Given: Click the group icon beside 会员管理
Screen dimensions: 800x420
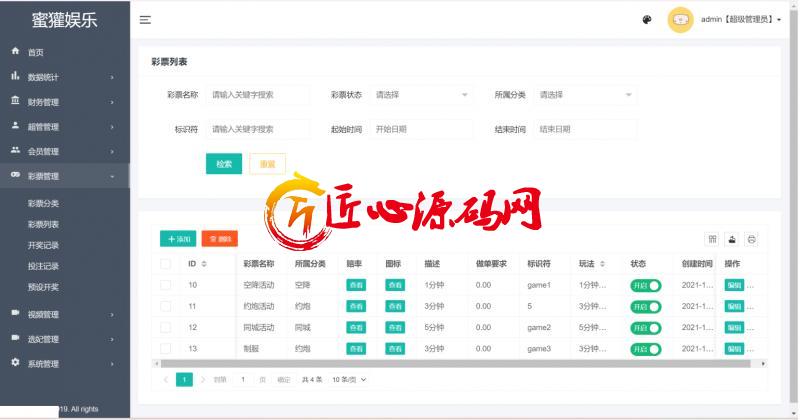Looking at the screenshot, I should coord(15,150).
